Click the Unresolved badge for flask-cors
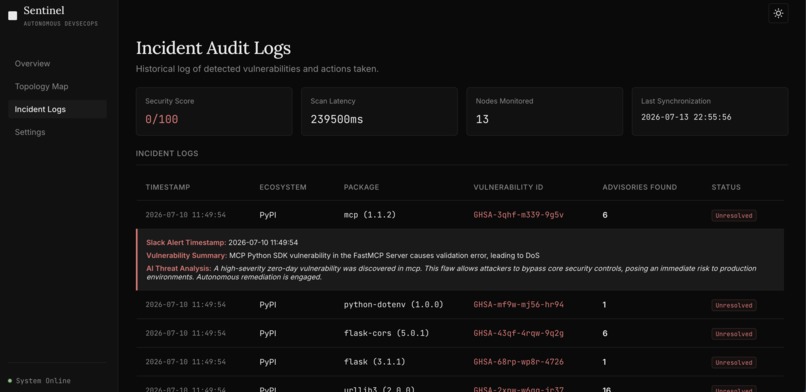The image size is (806, 392). [x=734, y=334]
